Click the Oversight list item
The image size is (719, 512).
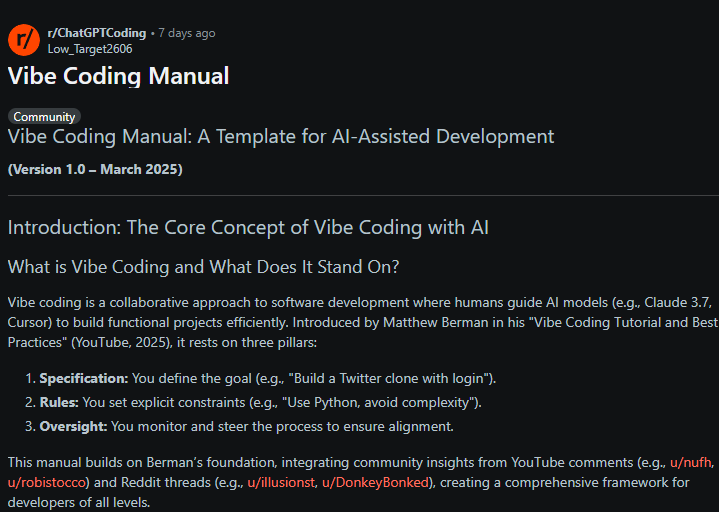click(x=239, y=426)
